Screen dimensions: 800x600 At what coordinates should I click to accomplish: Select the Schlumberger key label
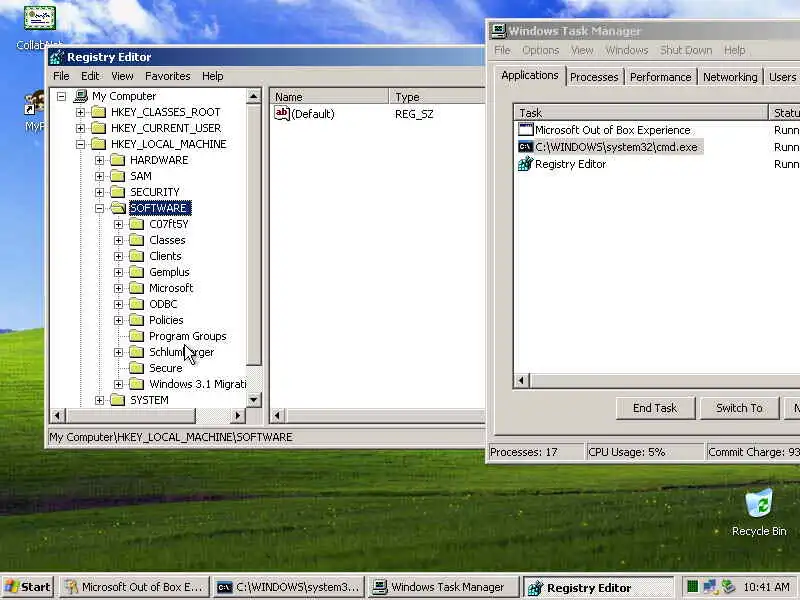point(182,352)
